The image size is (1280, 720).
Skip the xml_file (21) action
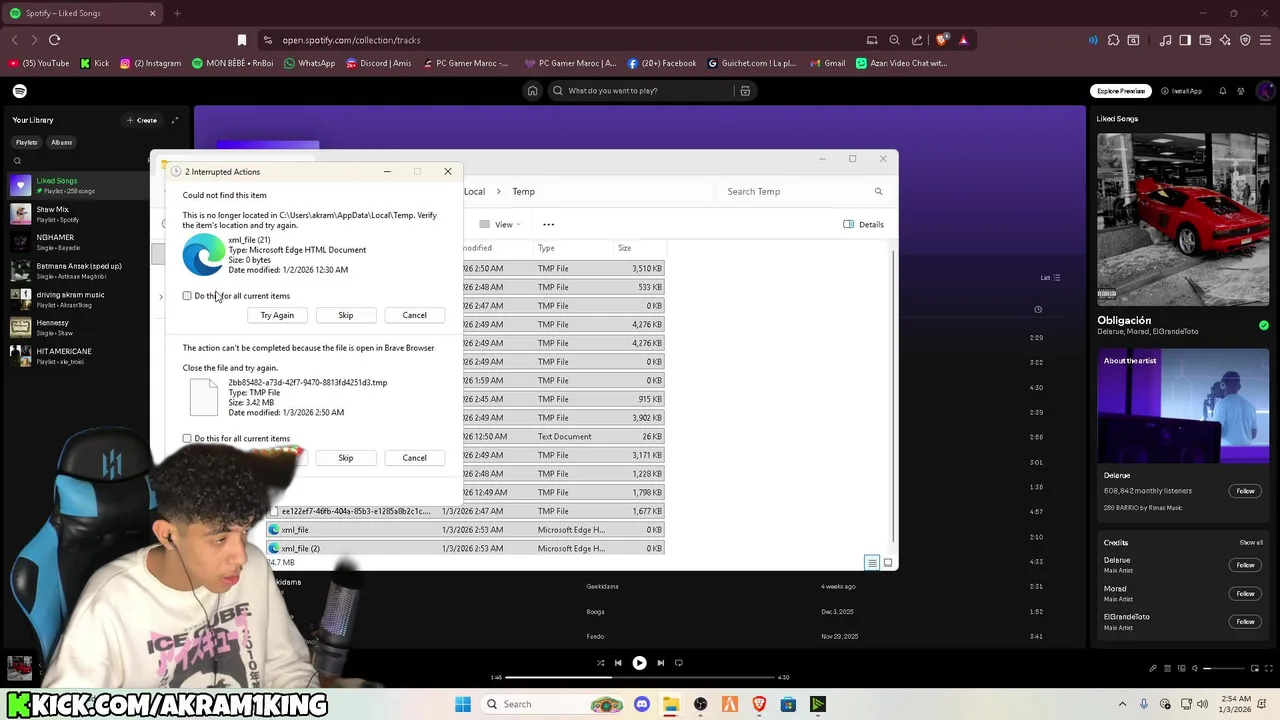(345, 316)
